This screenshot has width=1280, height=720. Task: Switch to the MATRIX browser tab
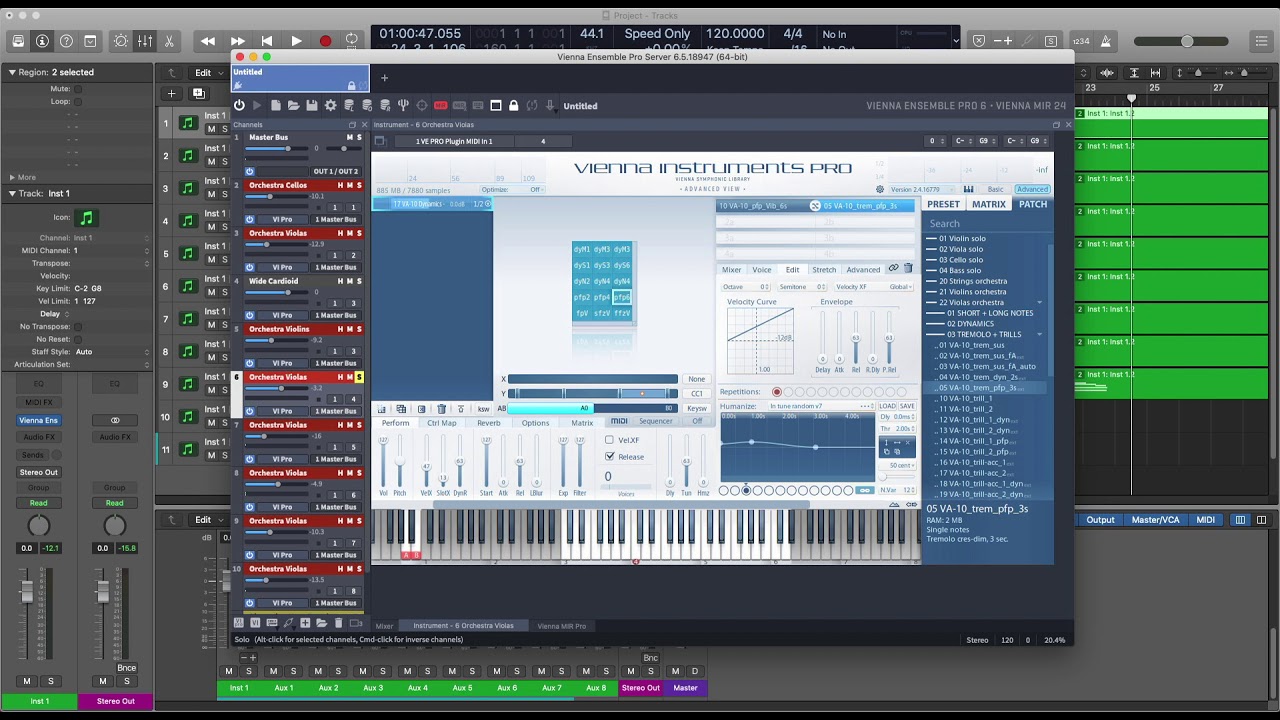click(x=988, y=204)
